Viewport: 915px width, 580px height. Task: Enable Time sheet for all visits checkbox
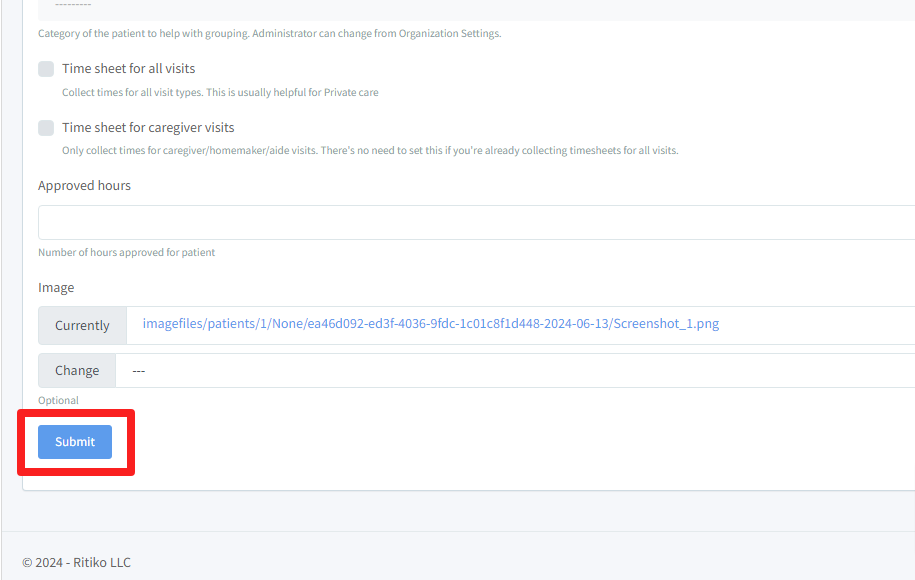tap(46, 69)
